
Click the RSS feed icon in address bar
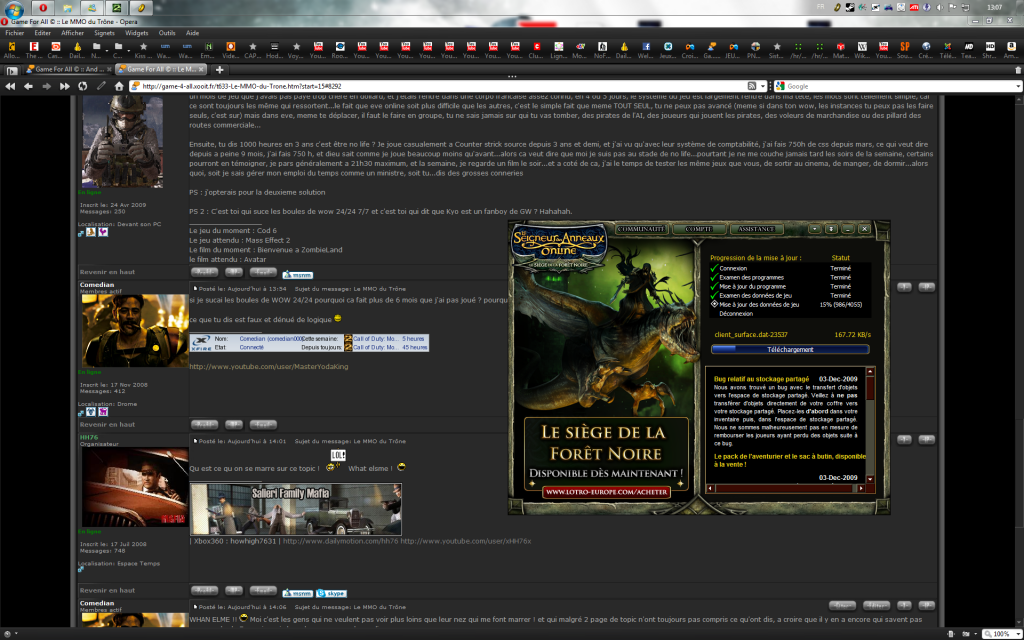(x=752, y=86)
